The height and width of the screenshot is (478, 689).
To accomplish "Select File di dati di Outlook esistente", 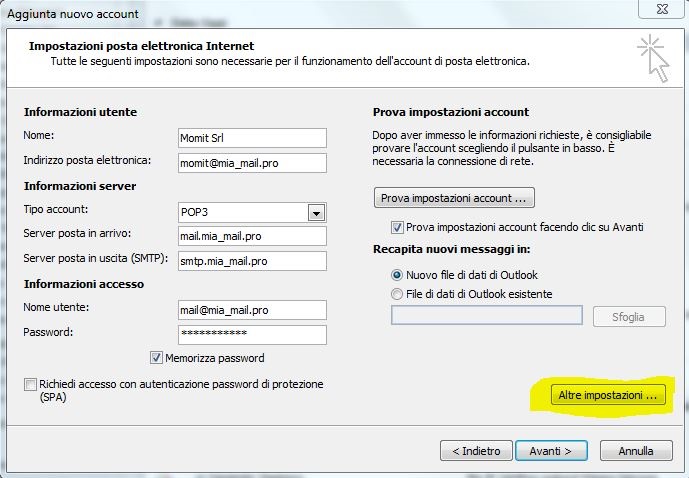I will pyautogui.click(x=398, y=294).
